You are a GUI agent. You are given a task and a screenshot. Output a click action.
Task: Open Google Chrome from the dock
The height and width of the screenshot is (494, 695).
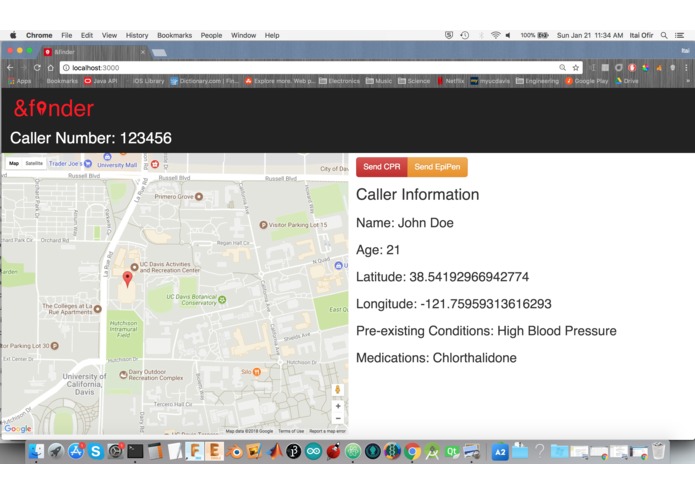click(412, 451)
